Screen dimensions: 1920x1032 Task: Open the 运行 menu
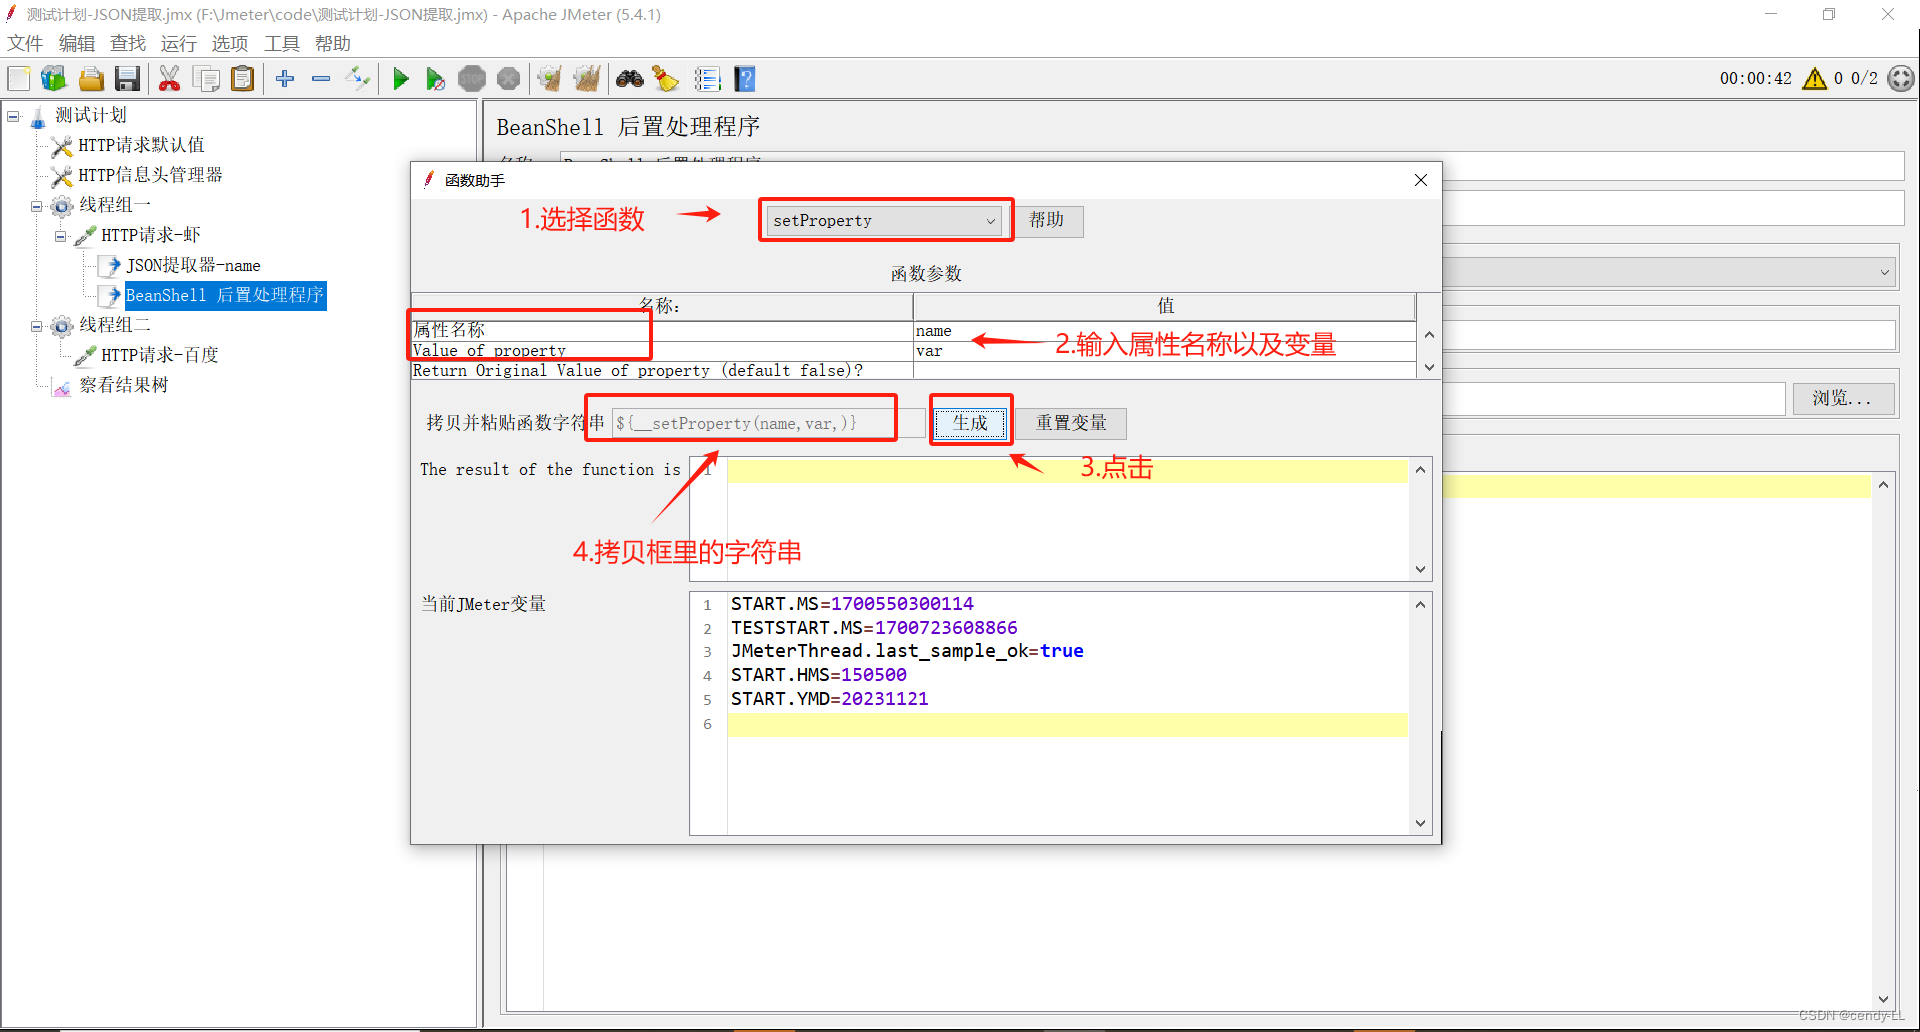[178, 43]
